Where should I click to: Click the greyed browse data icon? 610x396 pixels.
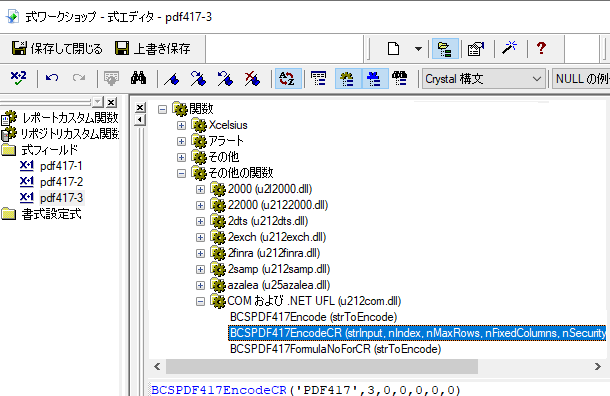point(111,78)
